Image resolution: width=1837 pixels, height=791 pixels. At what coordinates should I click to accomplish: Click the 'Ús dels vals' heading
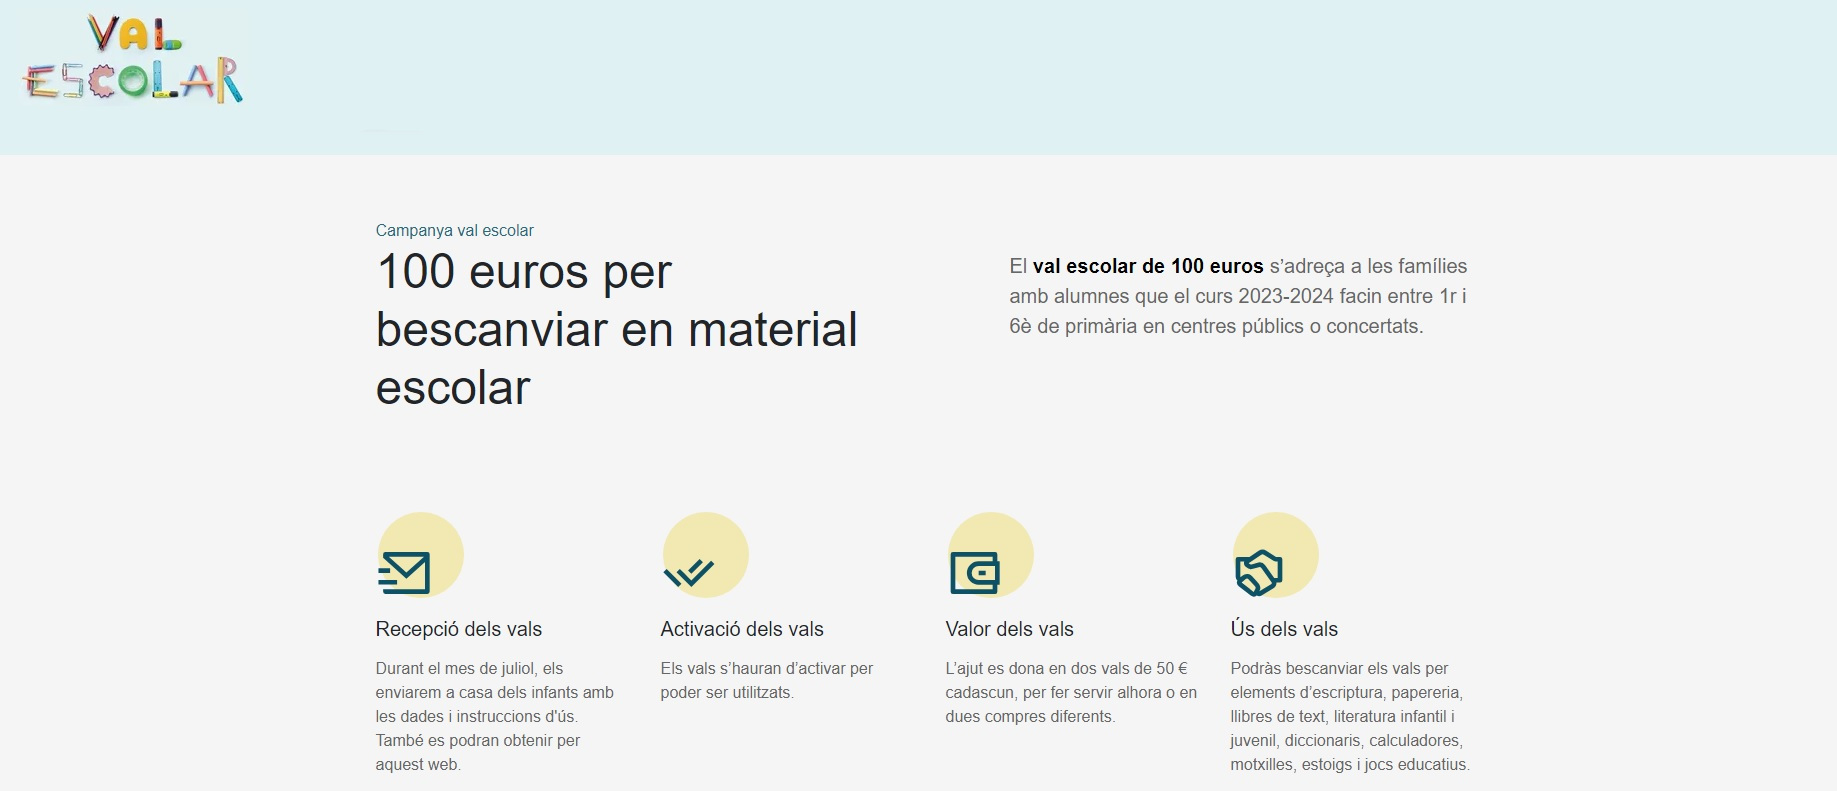1283,629
